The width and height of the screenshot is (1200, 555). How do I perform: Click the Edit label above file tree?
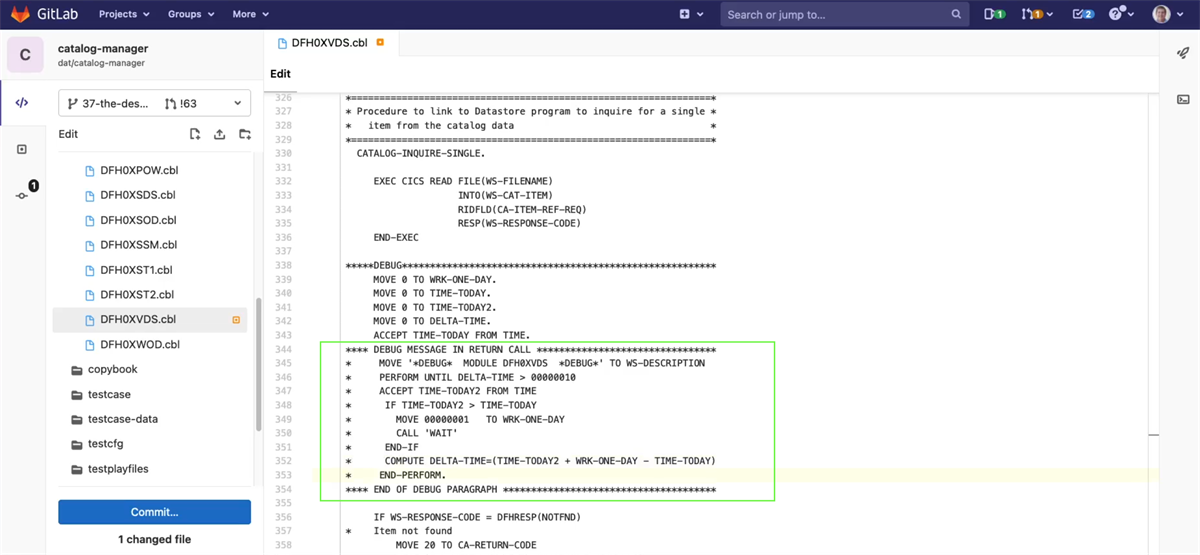(x=68, y=134)
